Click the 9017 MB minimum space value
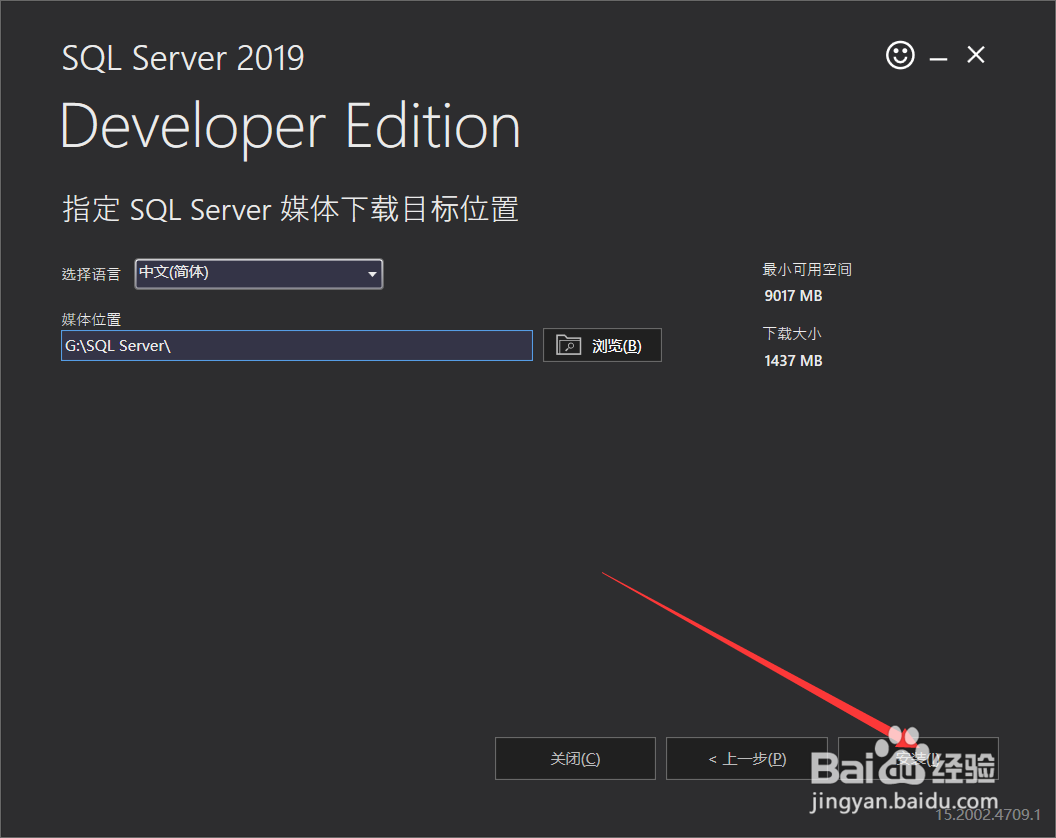This screenshot has width=1056, height=838. (x=793, y=296)
